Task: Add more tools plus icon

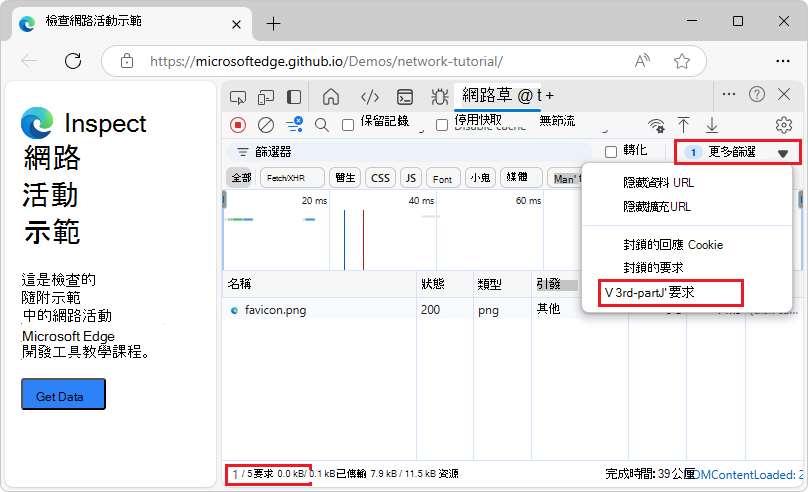Action: click(x=550, y=96)
